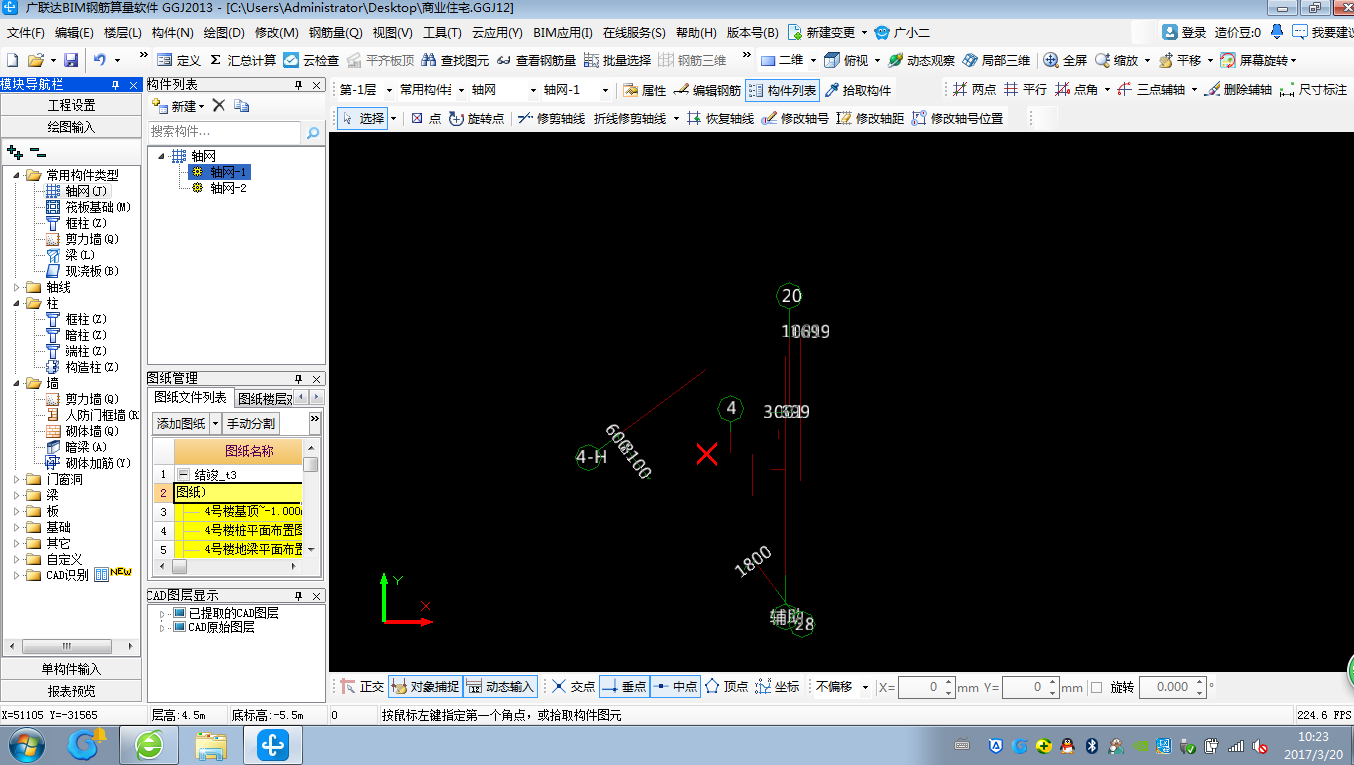Click 修剪轴线 trim axis tool

click(551, 118)
